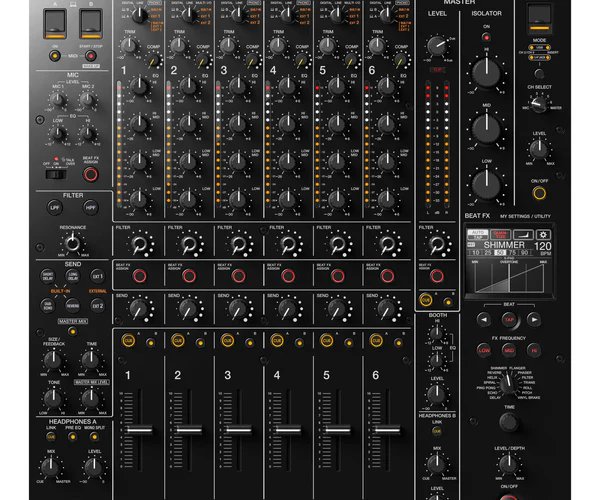
Task: Toggle FX FREQUENCY LOW button
Action: pos(484,350)
